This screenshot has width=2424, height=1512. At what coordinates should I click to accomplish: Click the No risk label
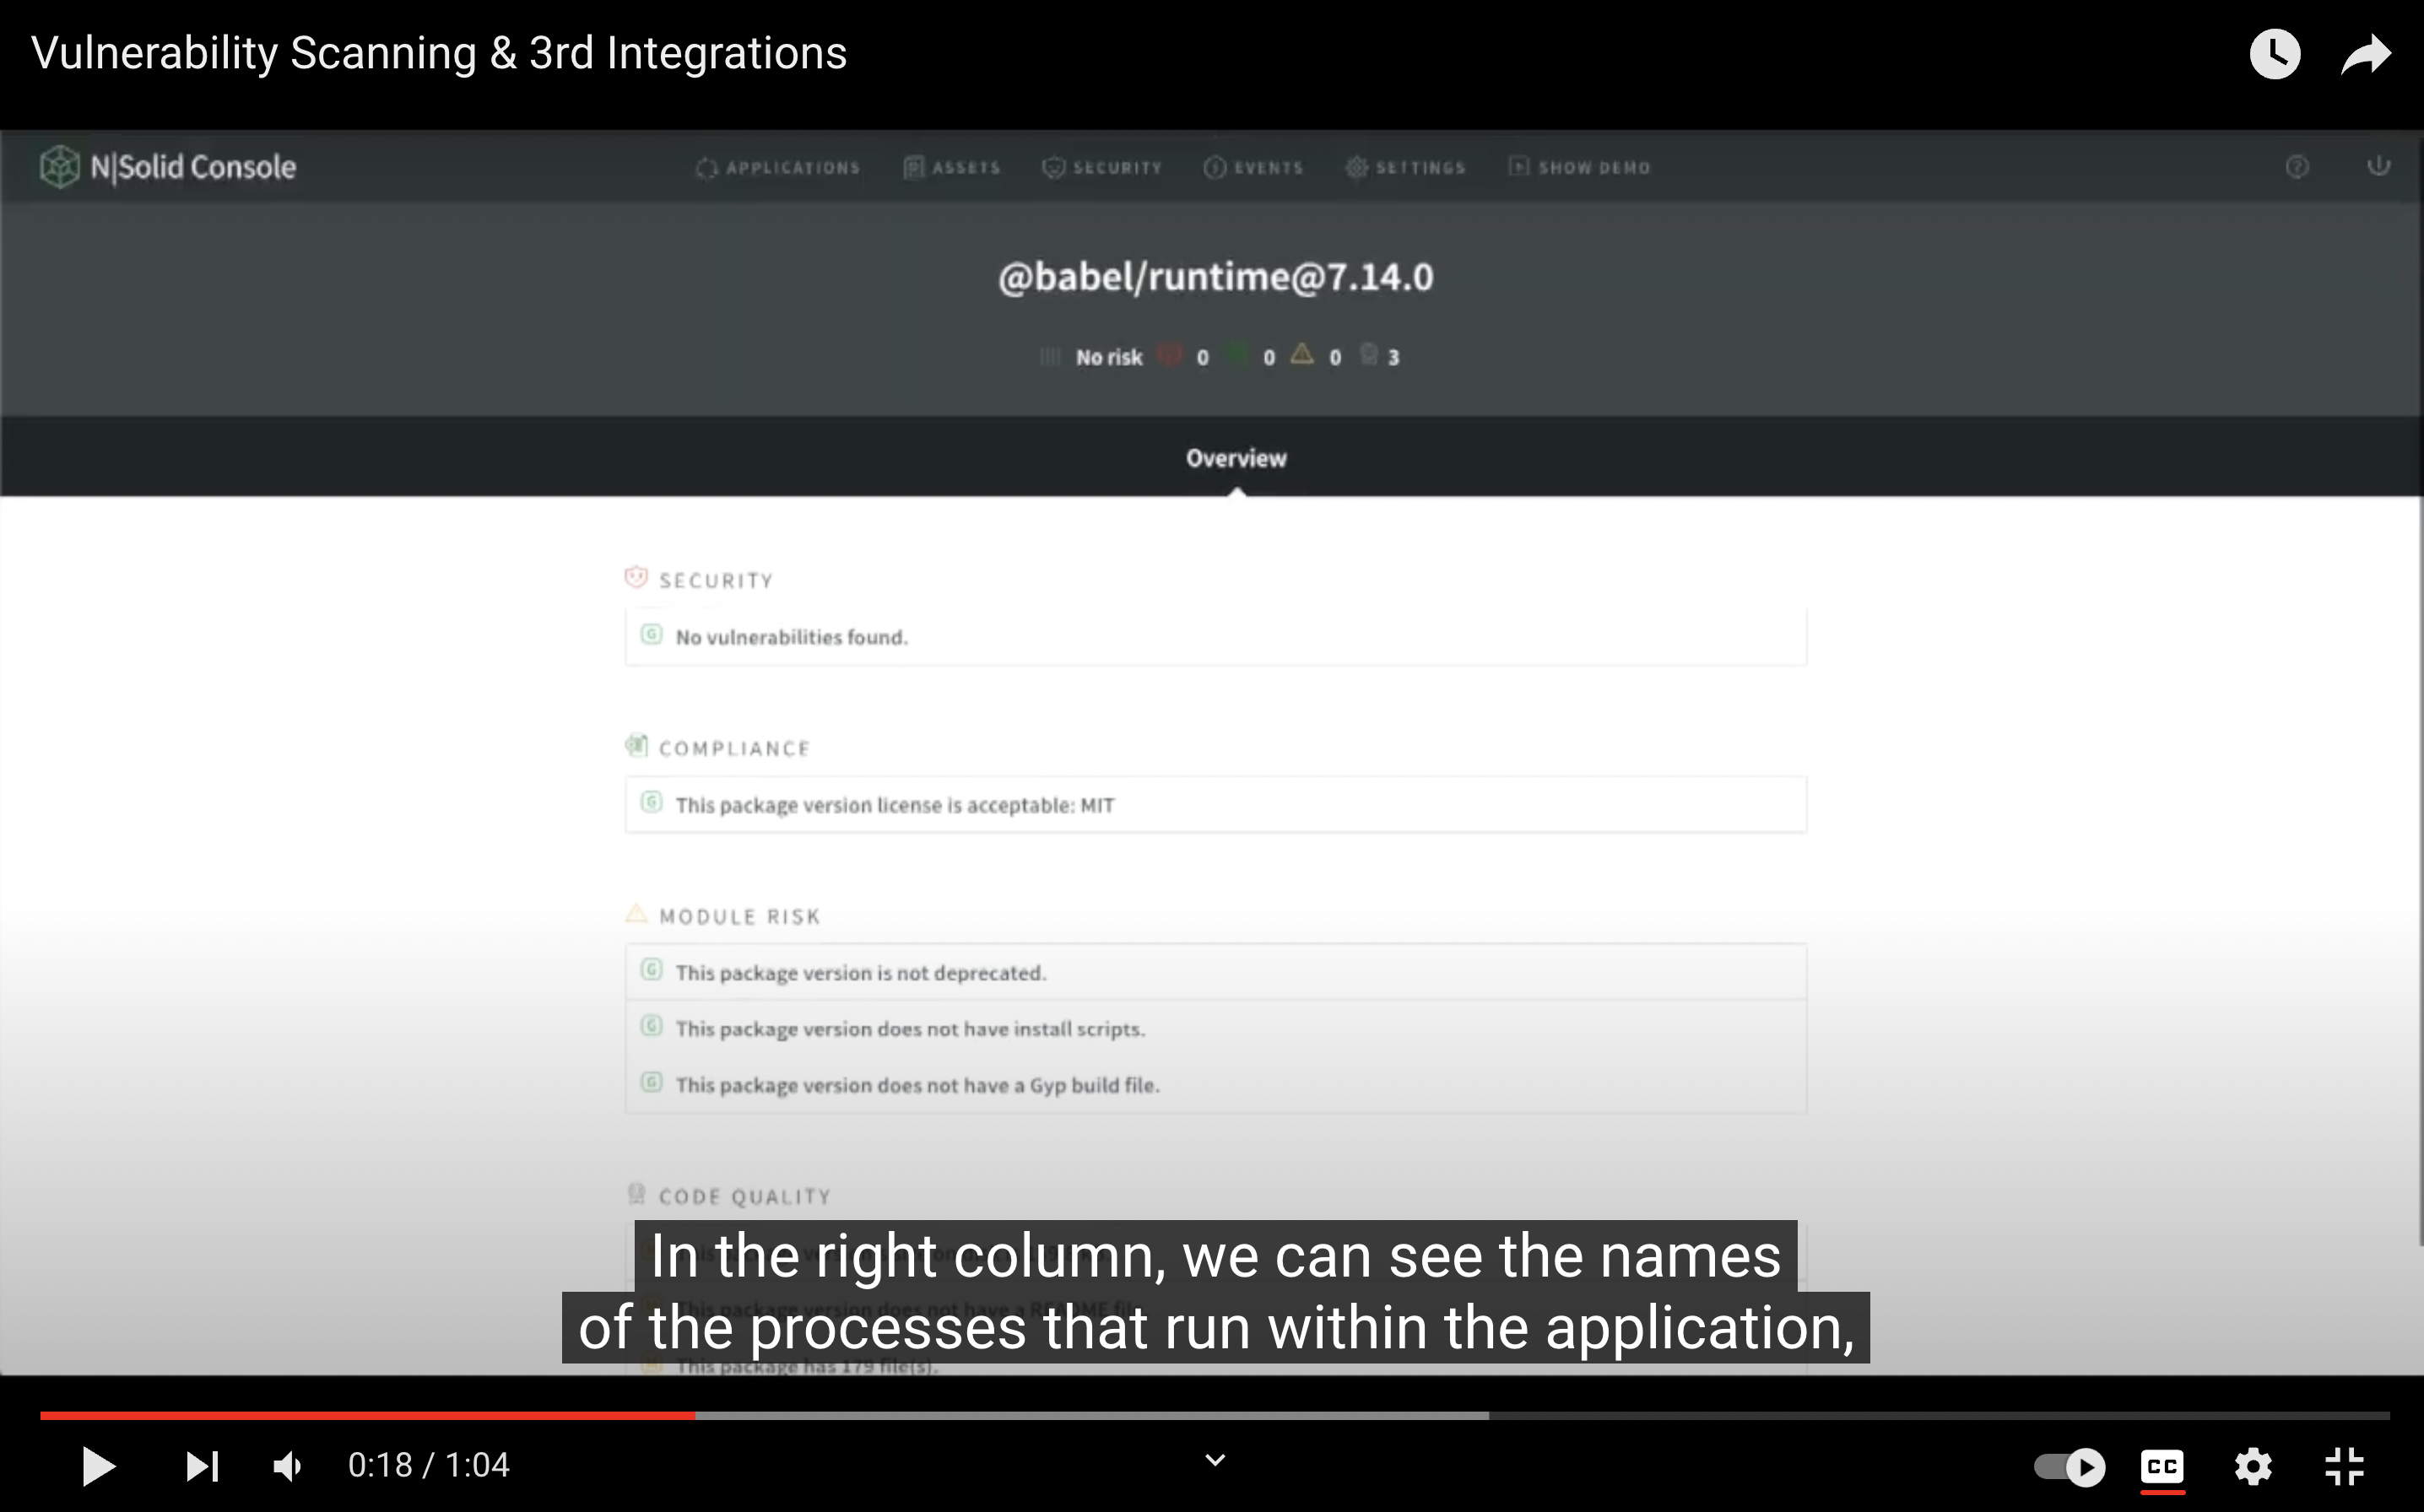tap(1108, 357)
